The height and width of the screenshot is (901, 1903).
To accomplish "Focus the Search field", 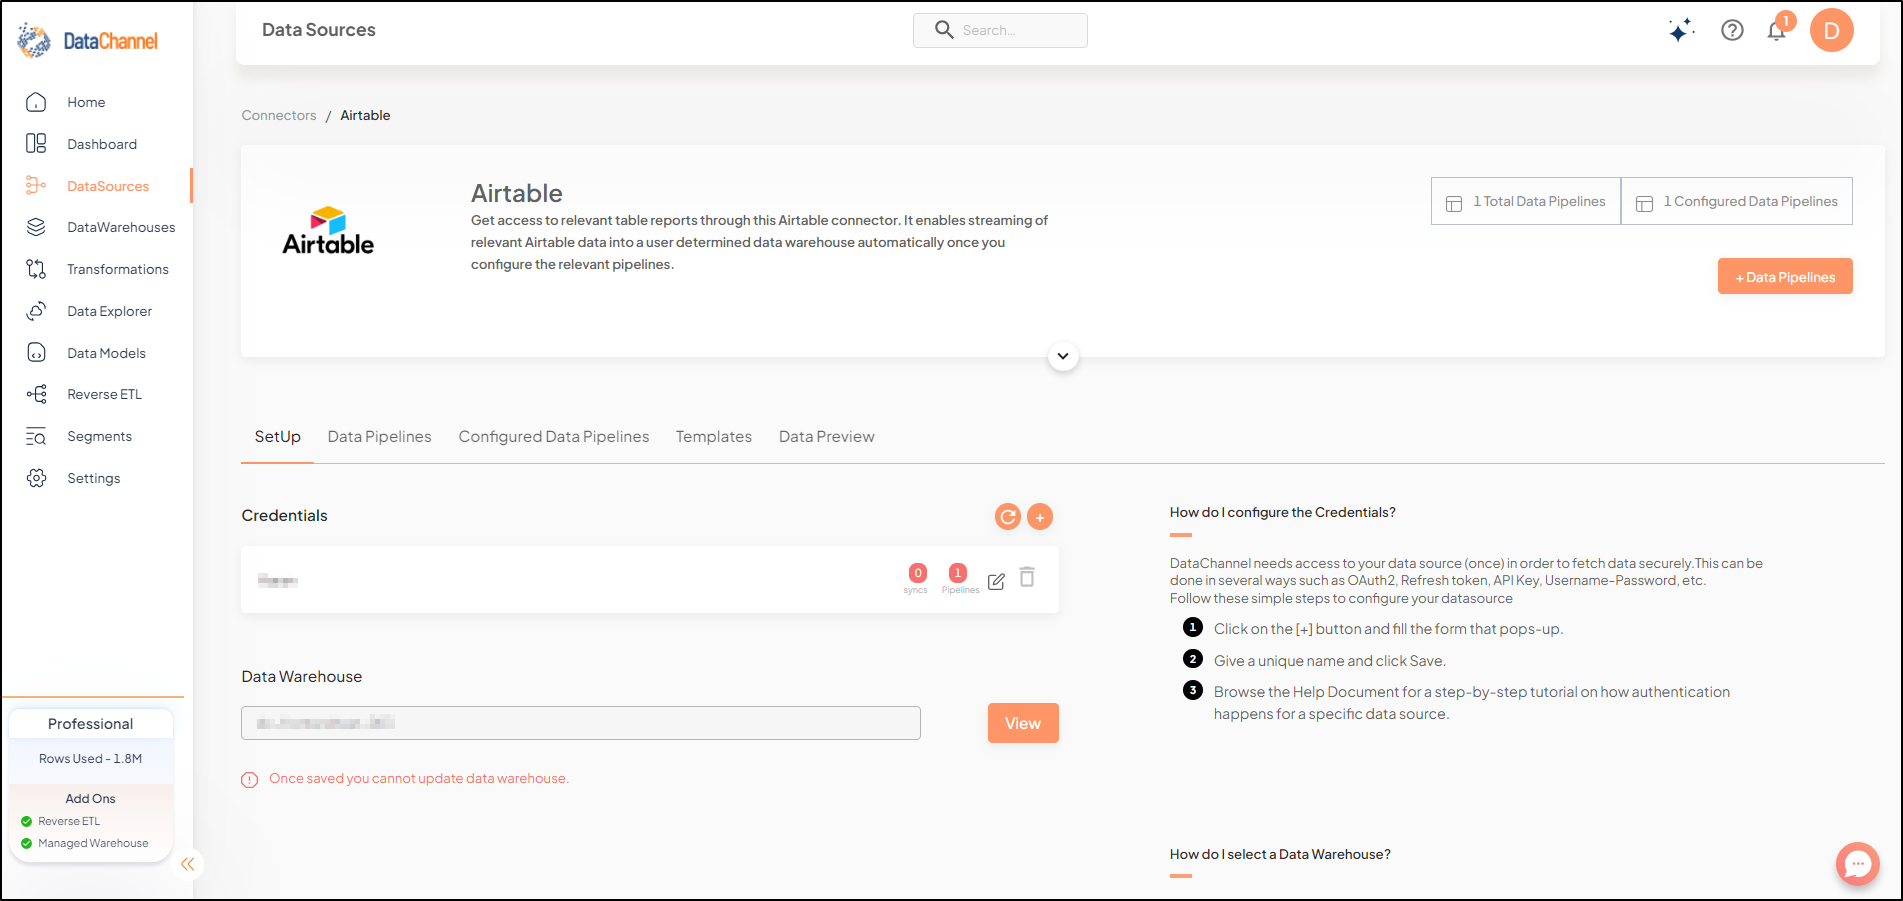I will pyautogui.click(x=1000, y=30).
